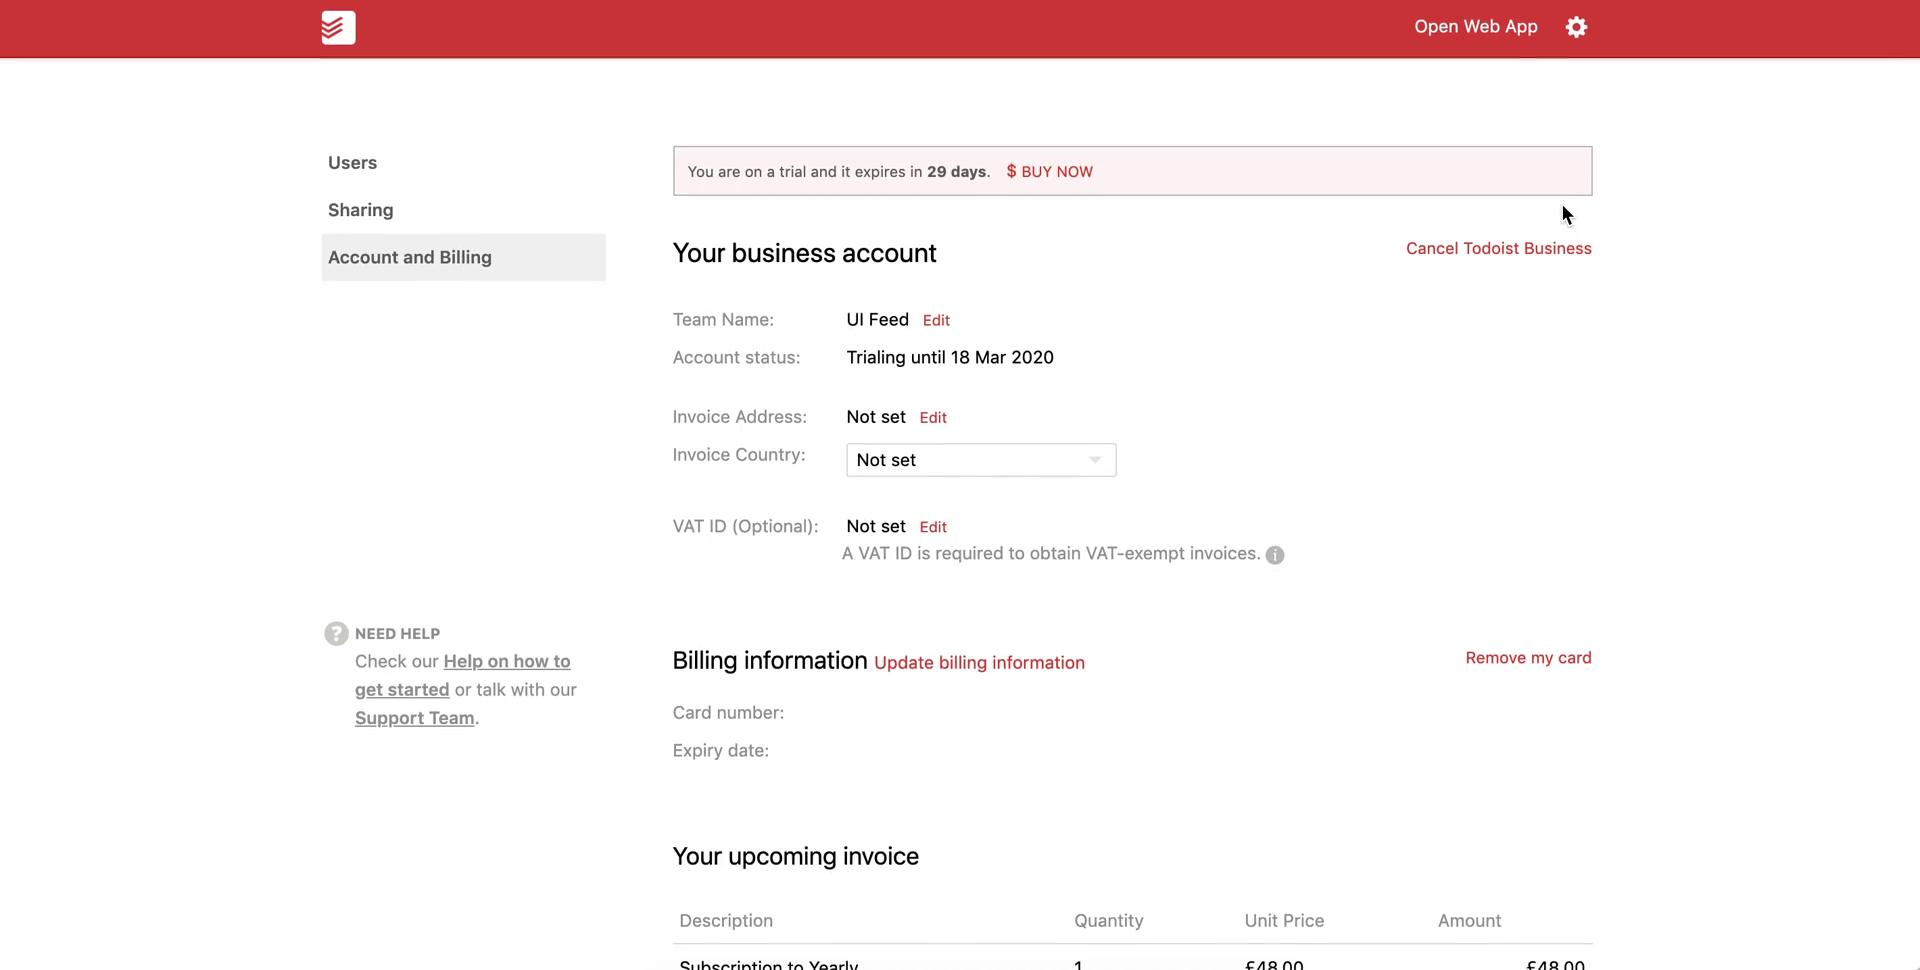Click the Todoist logo icon

tap(338, 27)
